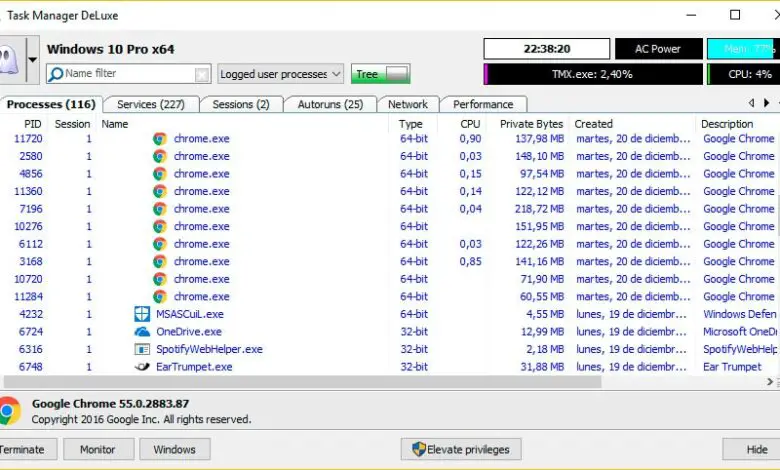Screen dimensions: 780x470
Task: Sort by Type column header
Action: tap(410, 124)
